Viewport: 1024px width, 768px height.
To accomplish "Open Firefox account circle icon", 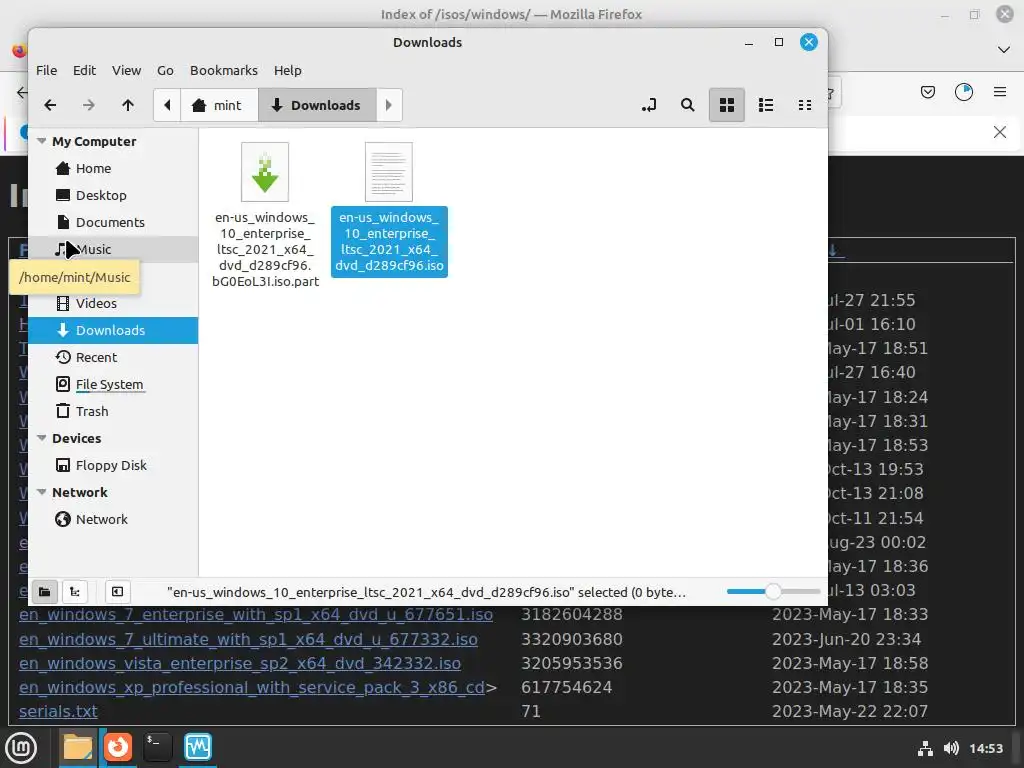I will [964, 92].
